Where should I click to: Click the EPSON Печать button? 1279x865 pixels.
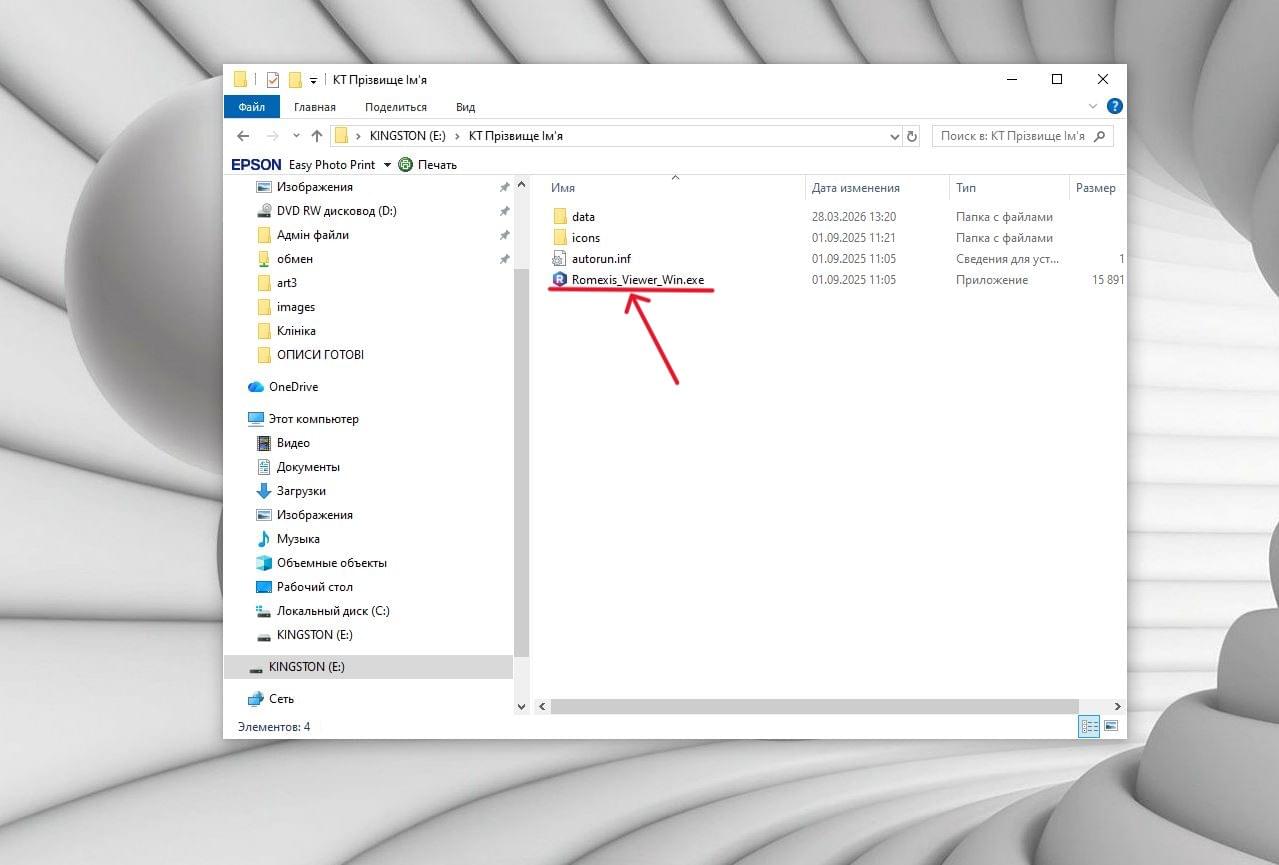[x=428, y=165]
